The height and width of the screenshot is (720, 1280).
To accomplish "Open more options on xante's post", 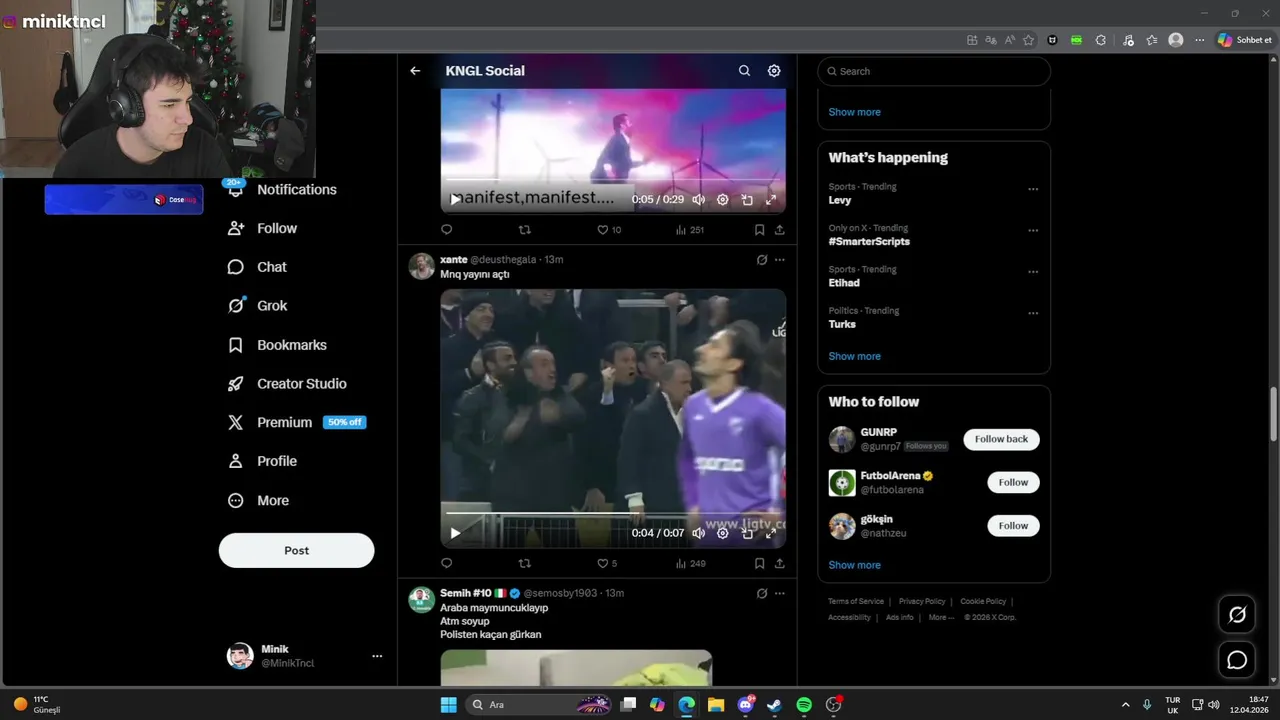I will (779, 260).
